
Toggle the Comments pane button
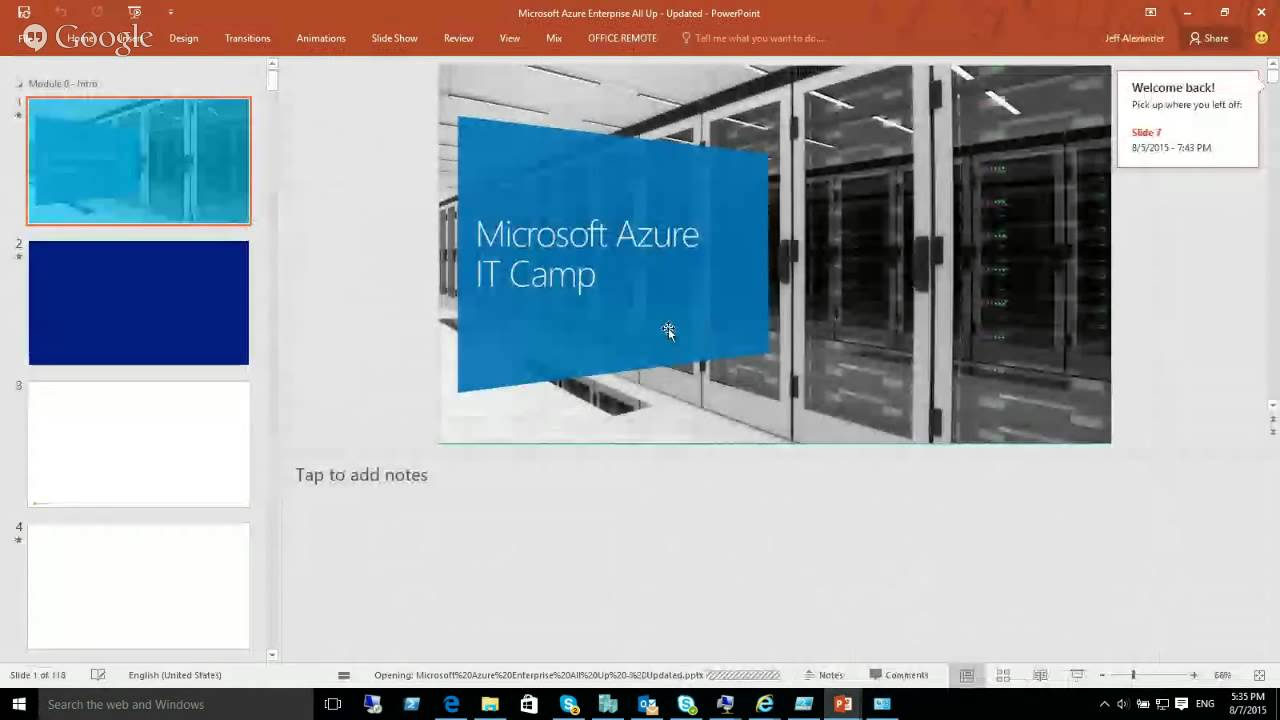pos(899,675)
